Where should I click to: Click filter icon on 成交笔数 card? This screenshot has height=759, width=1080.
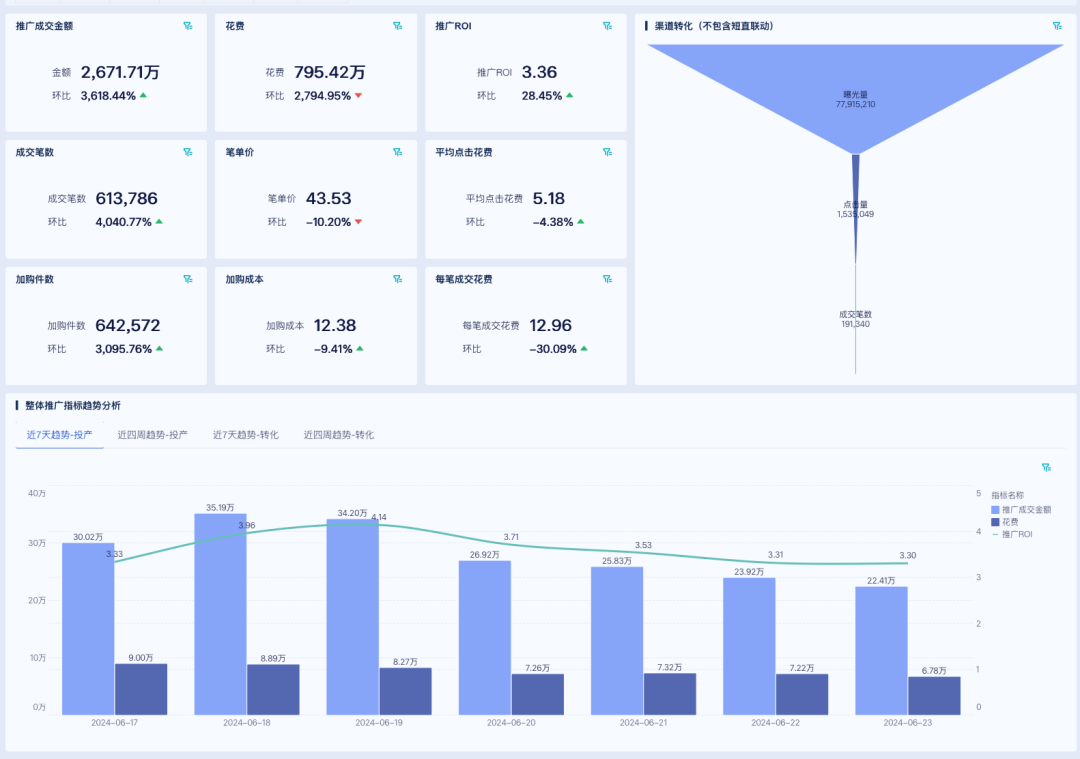188,152
